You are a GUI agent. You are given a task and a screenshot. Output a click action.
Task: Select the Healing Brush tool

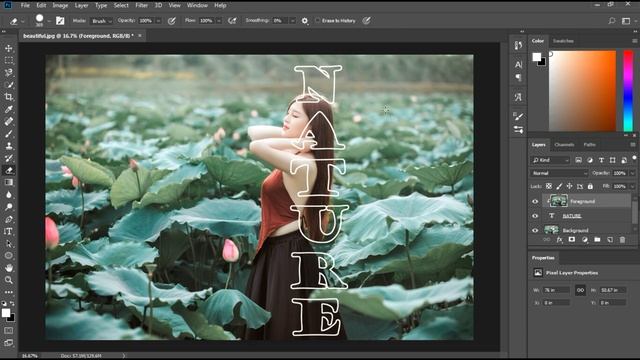pyautogui.click(x=9, y=122)
